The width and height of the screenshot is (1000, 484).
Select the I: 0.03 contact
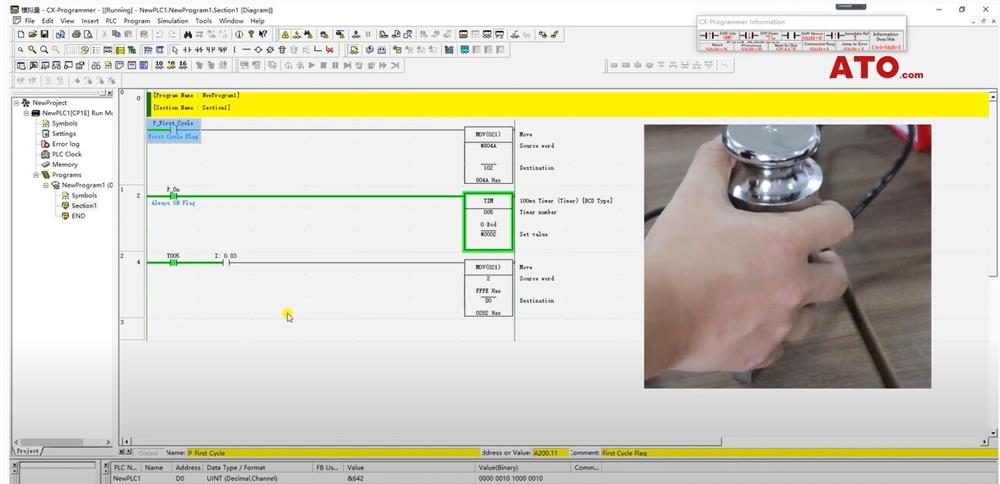point(226,262)
